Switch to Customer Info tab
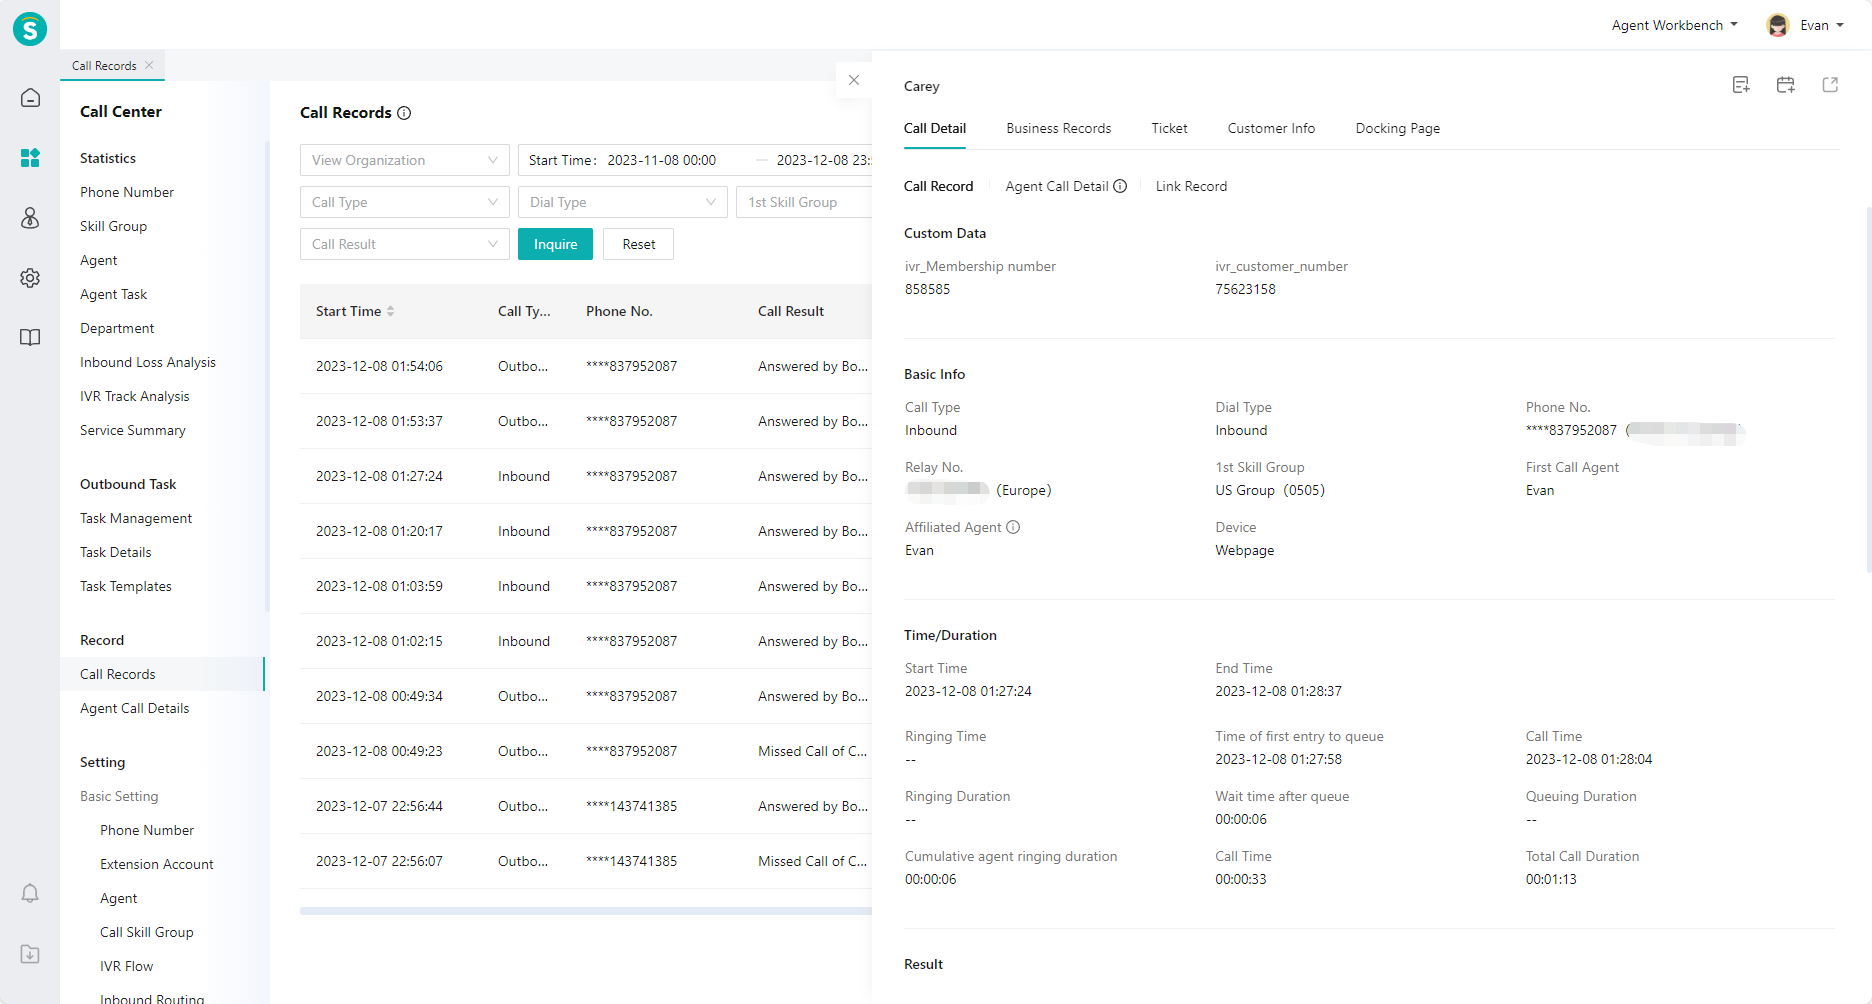This screenshot has height=1004, width=1872. [1271, 128]
